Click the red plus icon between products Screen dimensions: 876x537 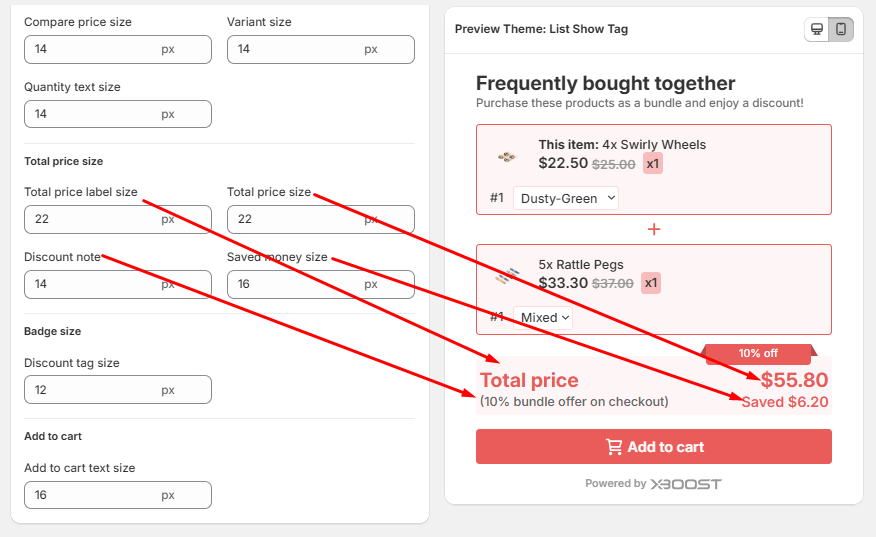654,229
